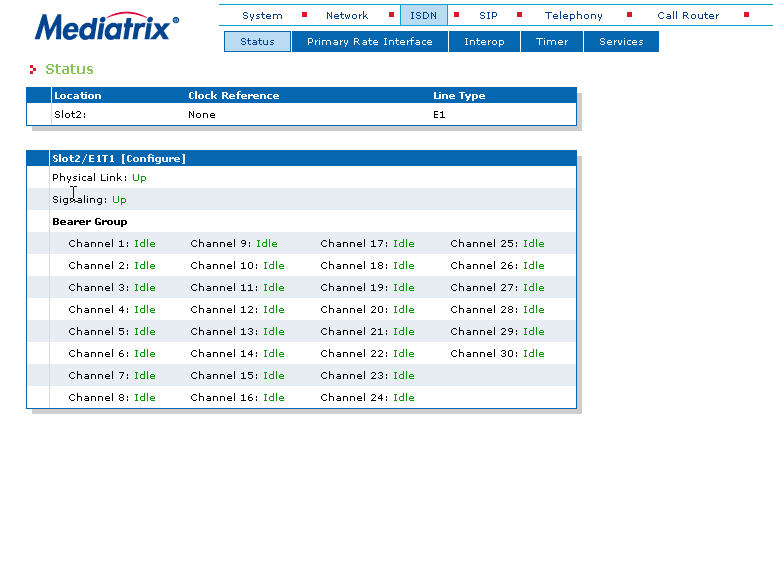Click Channel 29 Idle entry
773x561 pixels.
click(497, 331)
